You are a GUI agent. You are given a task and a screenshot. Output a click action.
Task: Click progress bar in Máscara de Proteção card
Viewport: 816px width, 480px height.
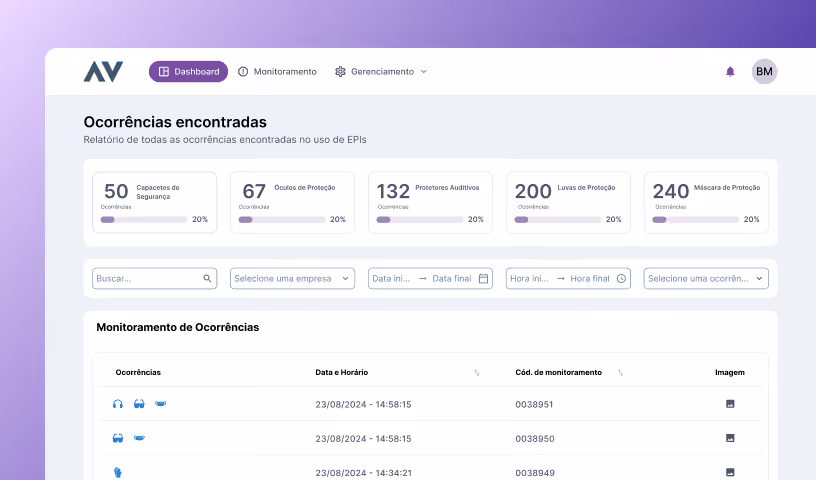(695, 220)
